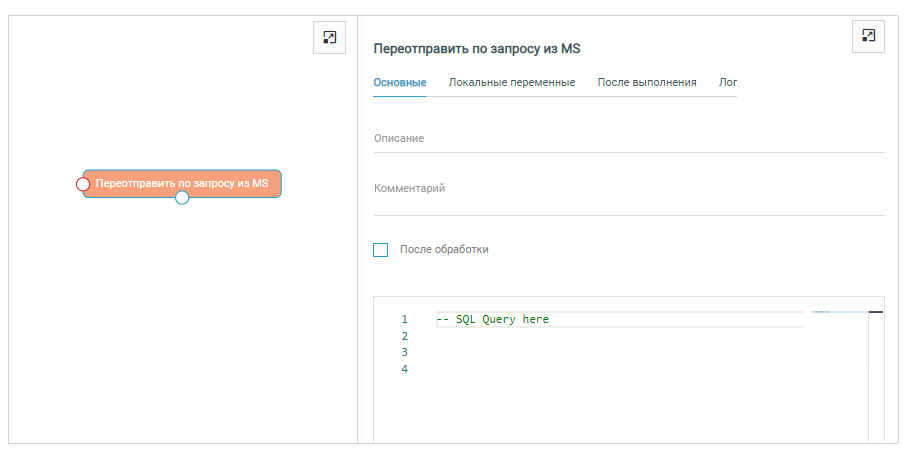Select the 'Переотправить по запросу из MS' node

tap(182, 183)
